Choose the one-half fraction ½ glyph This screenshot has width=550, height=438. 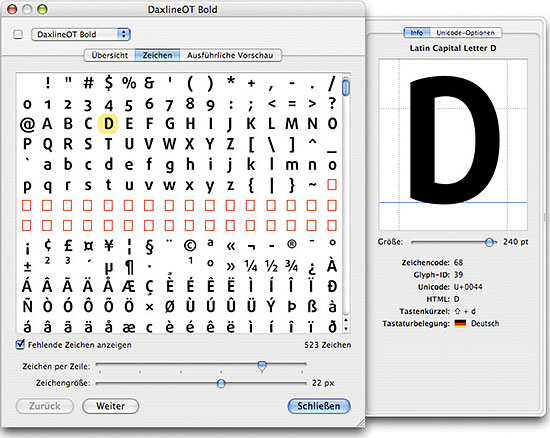(271, 267)
